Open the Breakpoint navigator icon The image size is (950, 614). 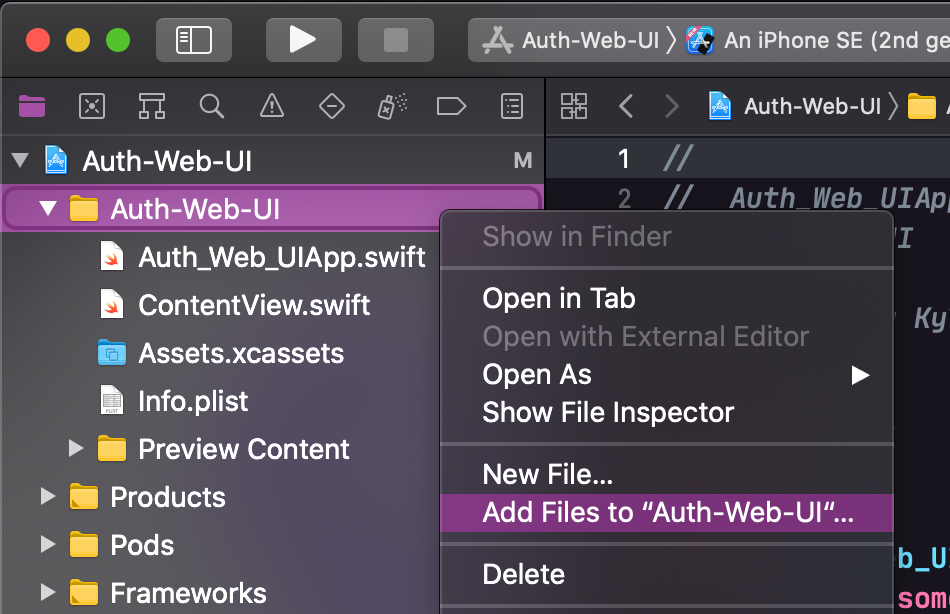click(x=451, y=107)
